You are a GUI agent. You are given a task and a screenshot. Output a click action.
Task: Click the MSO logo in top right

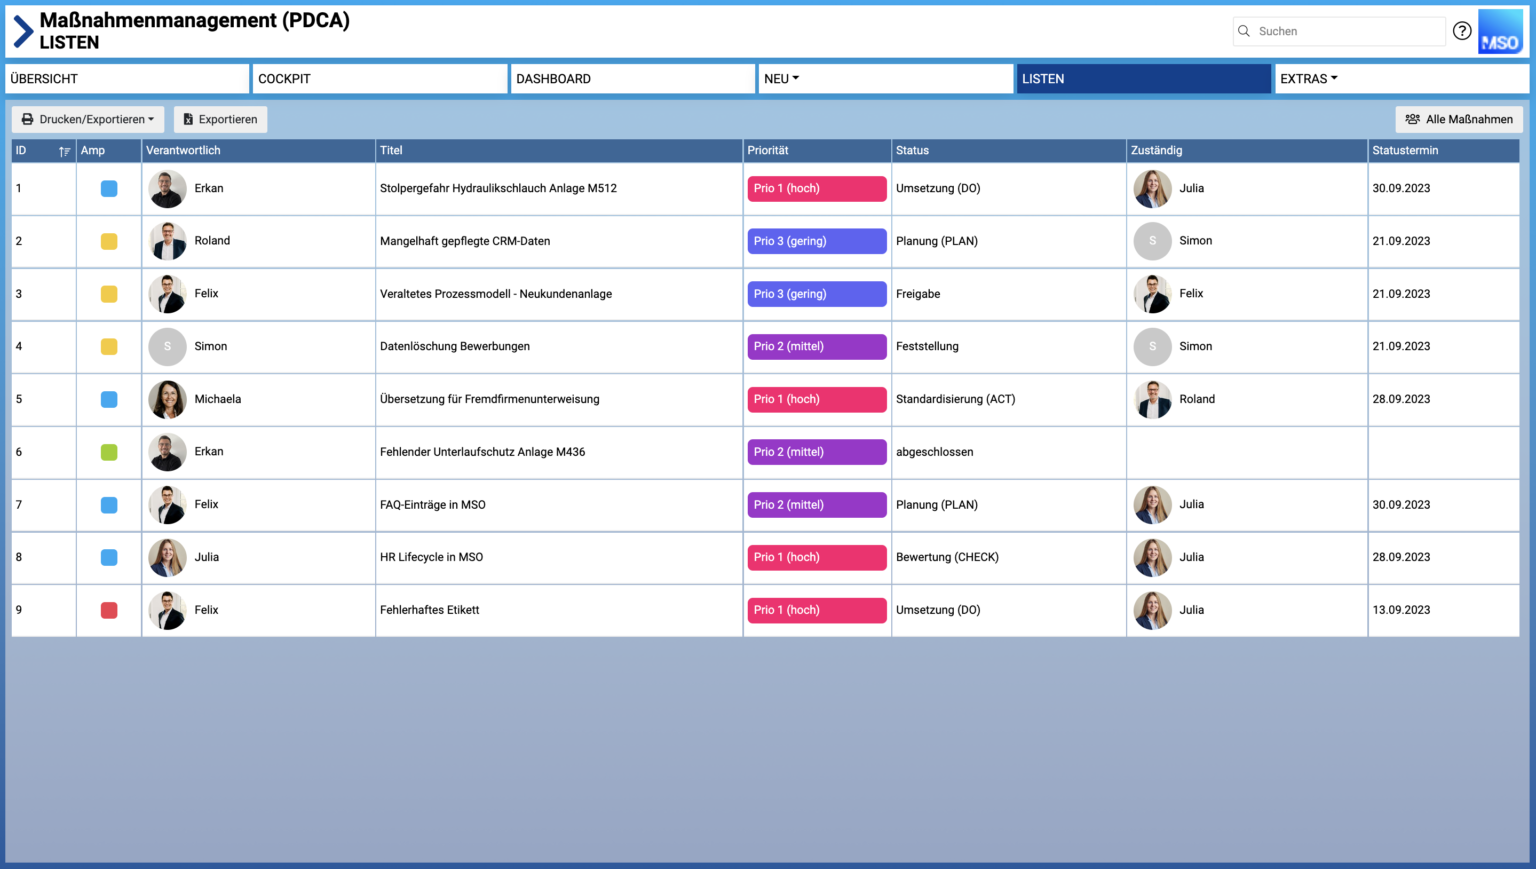1499,31
